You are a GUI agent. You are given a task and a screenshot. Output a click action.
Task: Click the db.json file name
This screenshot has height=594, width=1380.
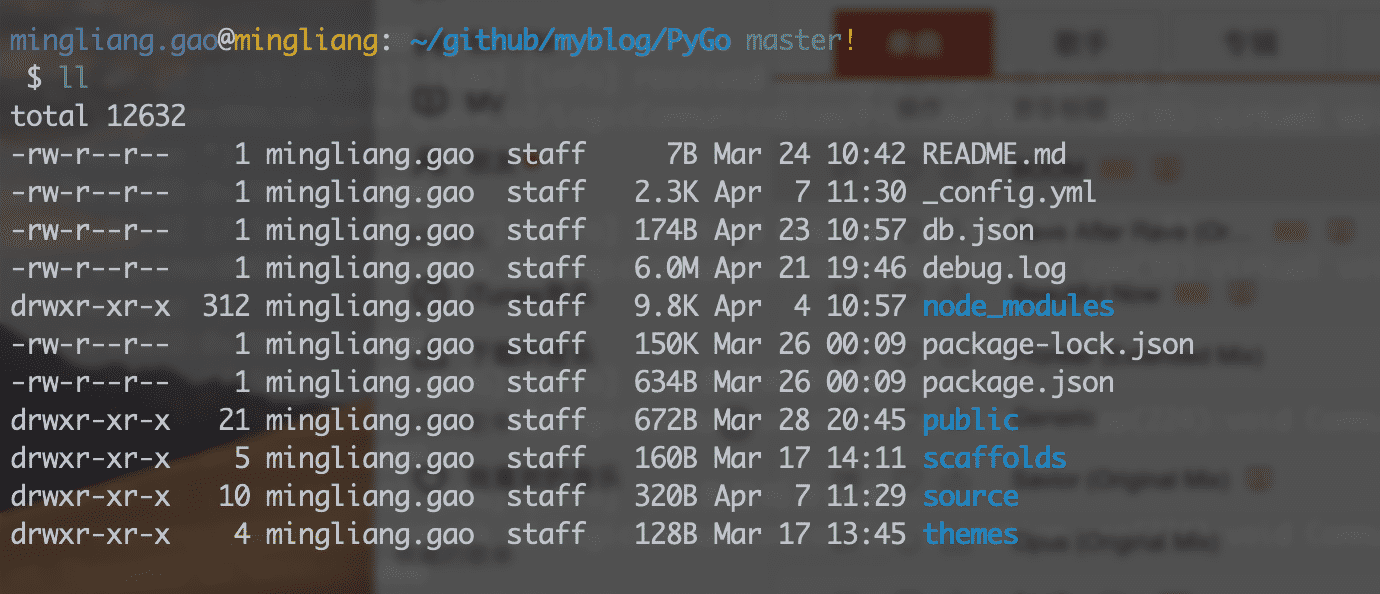(978, 230)
